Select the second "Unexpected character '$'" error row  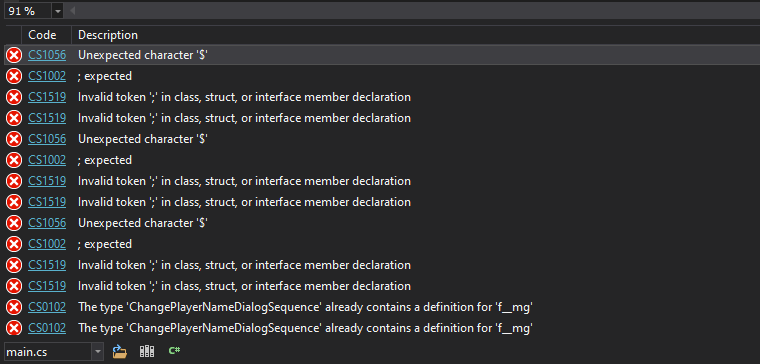[380, 139]
